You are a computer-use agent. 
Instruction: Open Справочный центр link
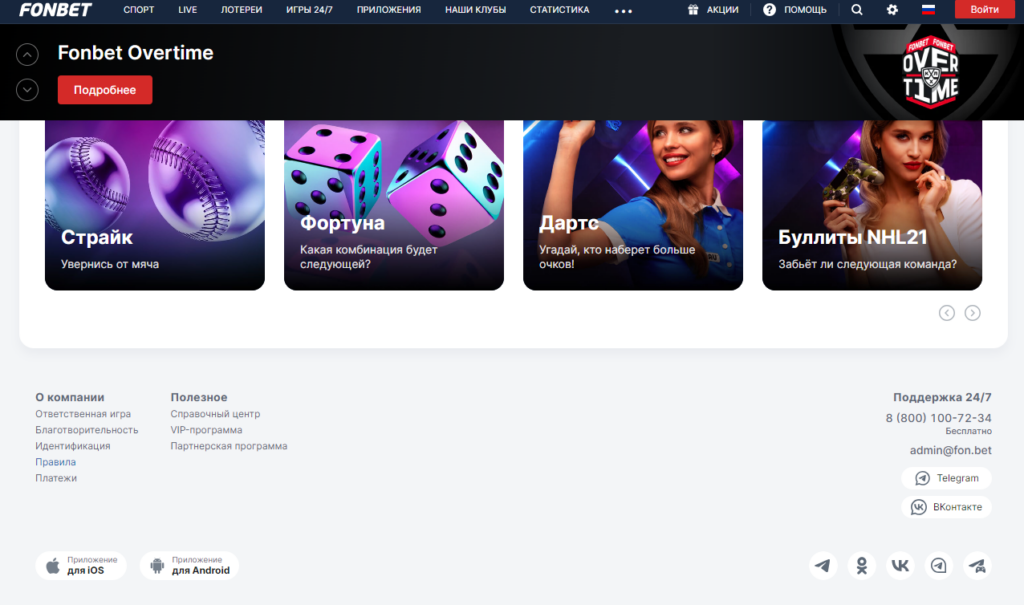point(215,414)
